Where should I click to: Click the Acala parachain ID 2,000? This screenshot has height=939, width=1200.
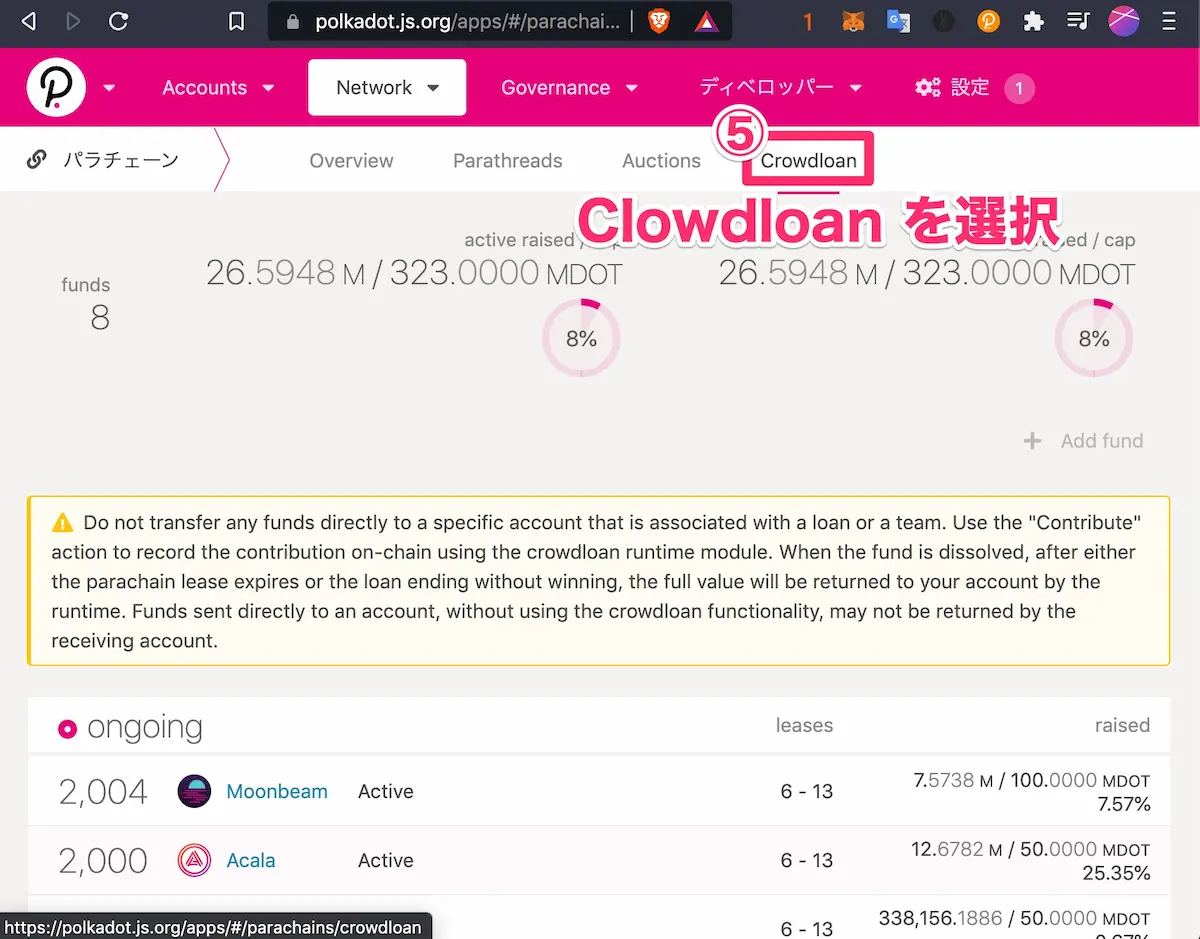coord(103,861)
